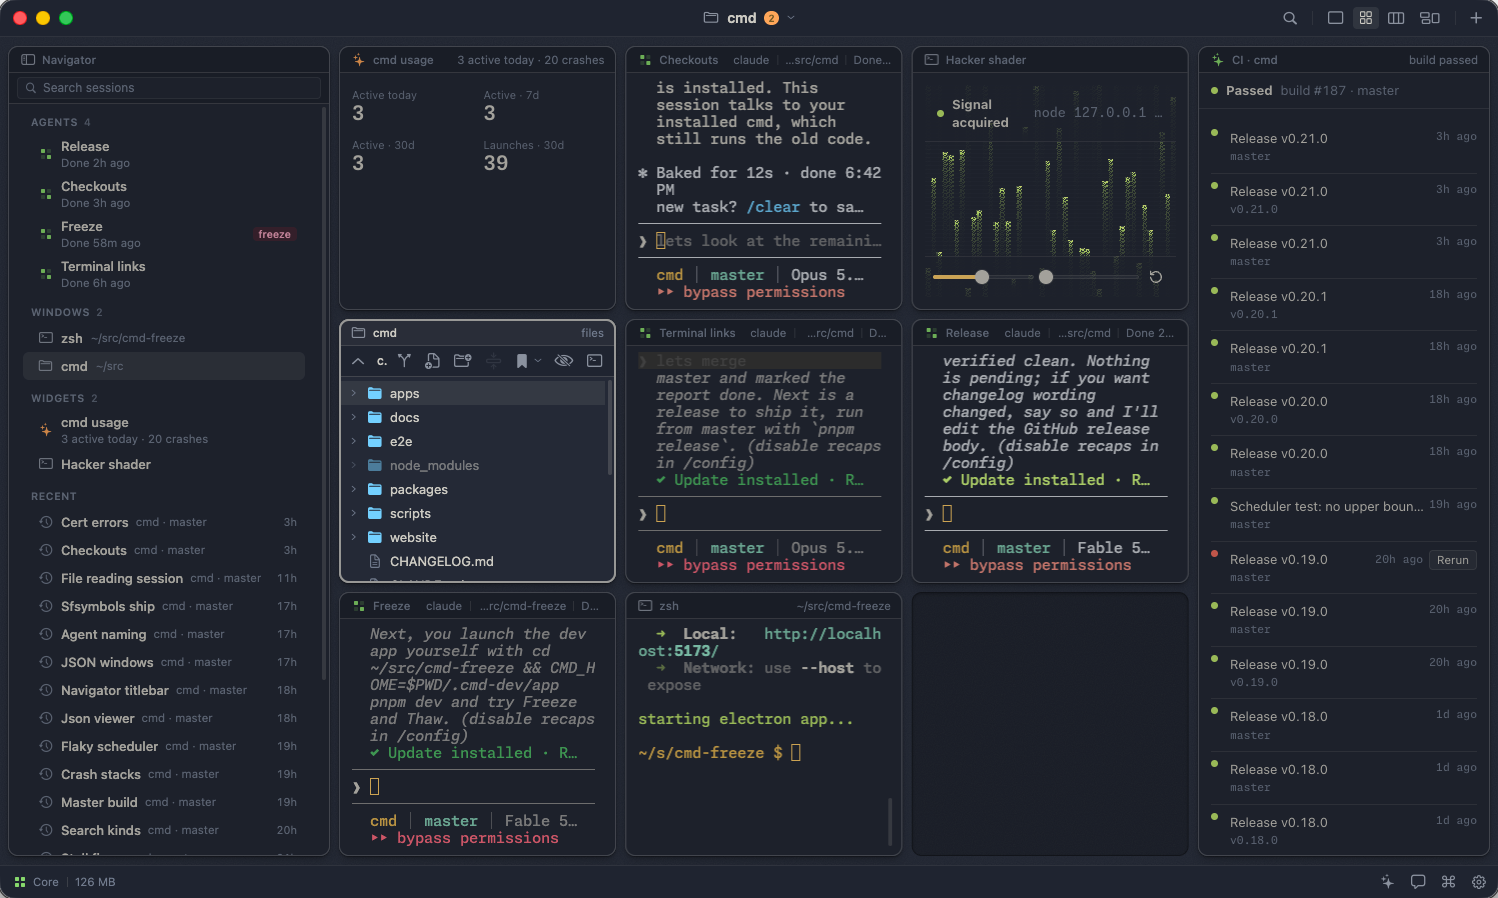Click the cmd usage widget header icon
This screenshot has height=898, width=1498.
point(359,60)
